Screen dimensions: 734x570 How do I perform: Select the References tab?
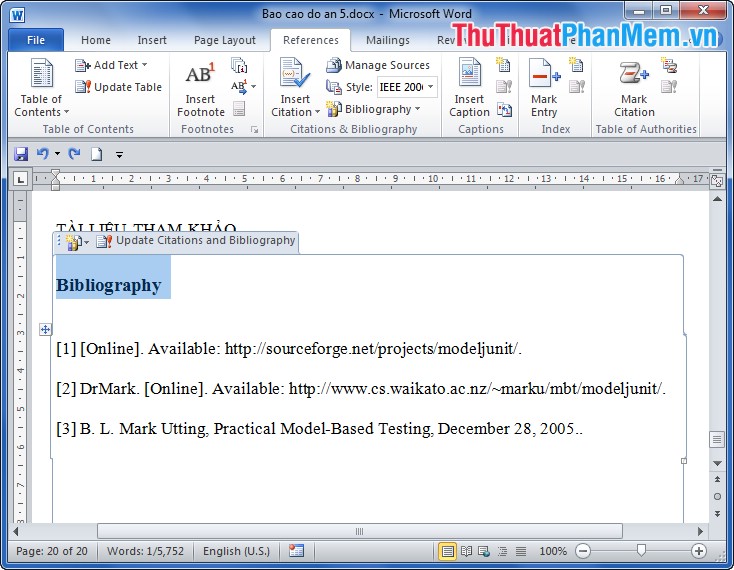point(310,40)
